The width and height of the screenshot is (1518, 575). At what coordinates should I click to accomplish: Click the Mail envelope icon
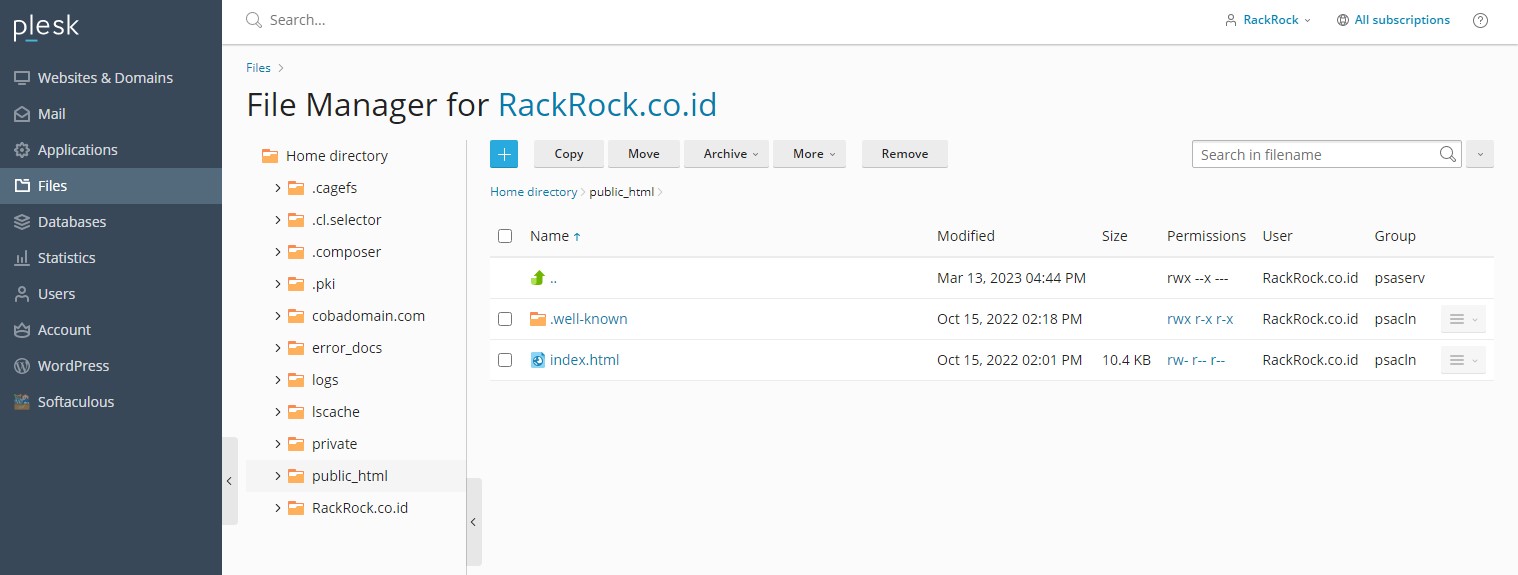click(x=21, y=114)
